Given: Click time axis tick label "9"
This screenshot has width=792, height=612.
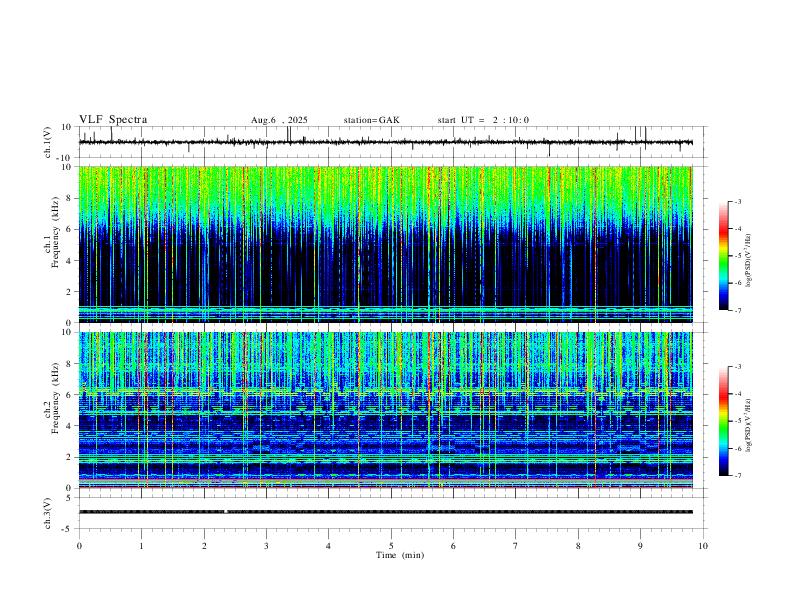Looking at the screenshot, I should 640,546.
